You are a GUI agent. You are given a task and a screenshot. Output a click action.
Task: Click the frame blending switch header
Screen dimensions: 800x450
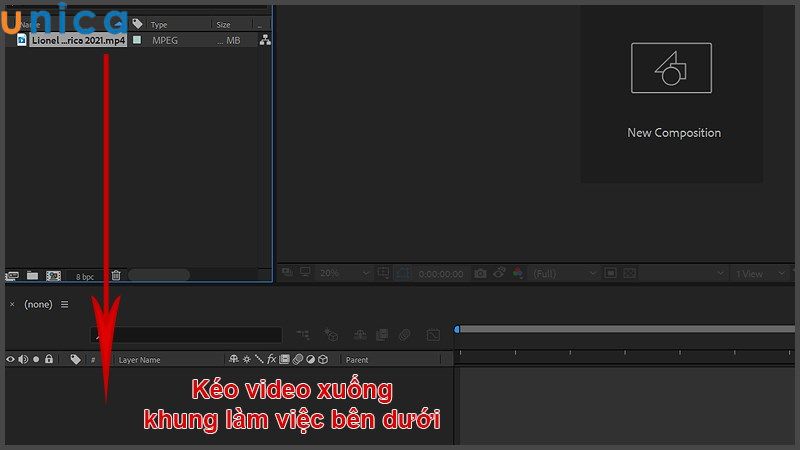[285, 359]
